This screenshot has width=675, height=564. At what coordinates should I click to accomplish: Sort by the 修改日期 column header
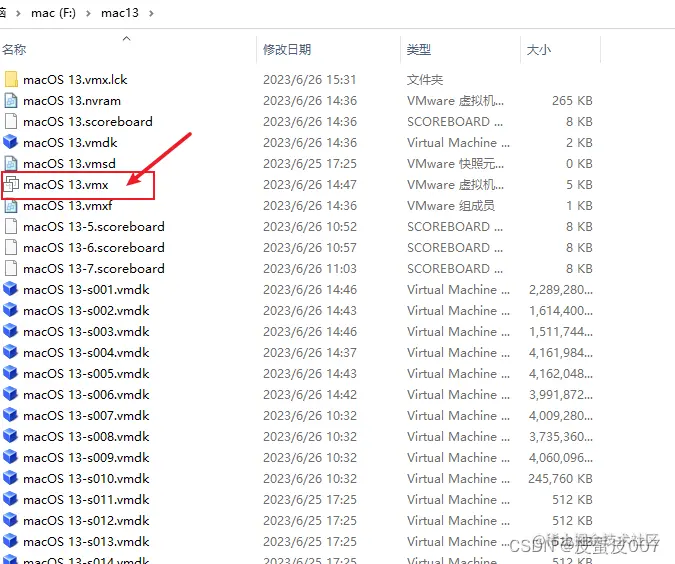pyautogui.click(x=287, y=50)
